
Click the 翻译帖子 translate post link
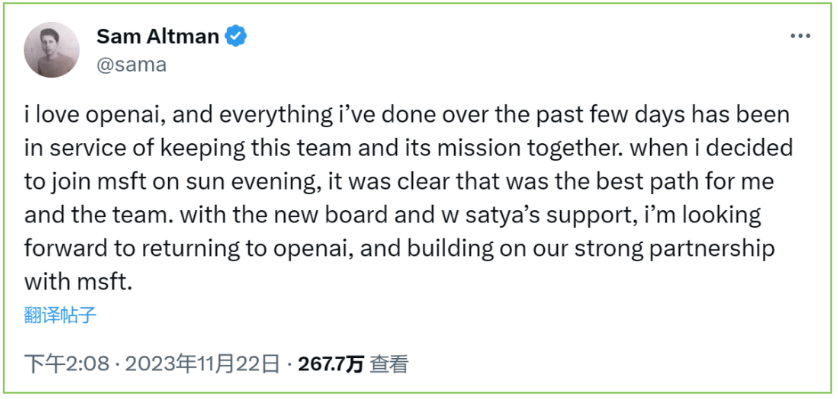point(60,316)
